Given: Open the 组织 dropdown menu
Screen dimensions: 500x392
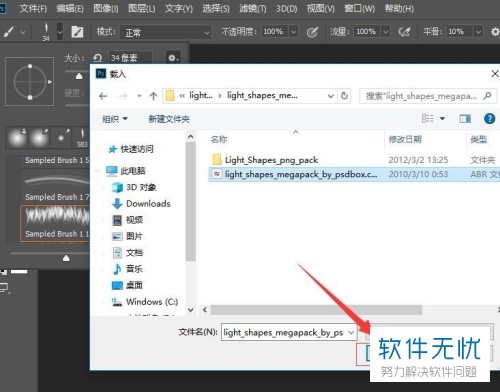Looking at the screenshot, I should [x=115, y=119].
